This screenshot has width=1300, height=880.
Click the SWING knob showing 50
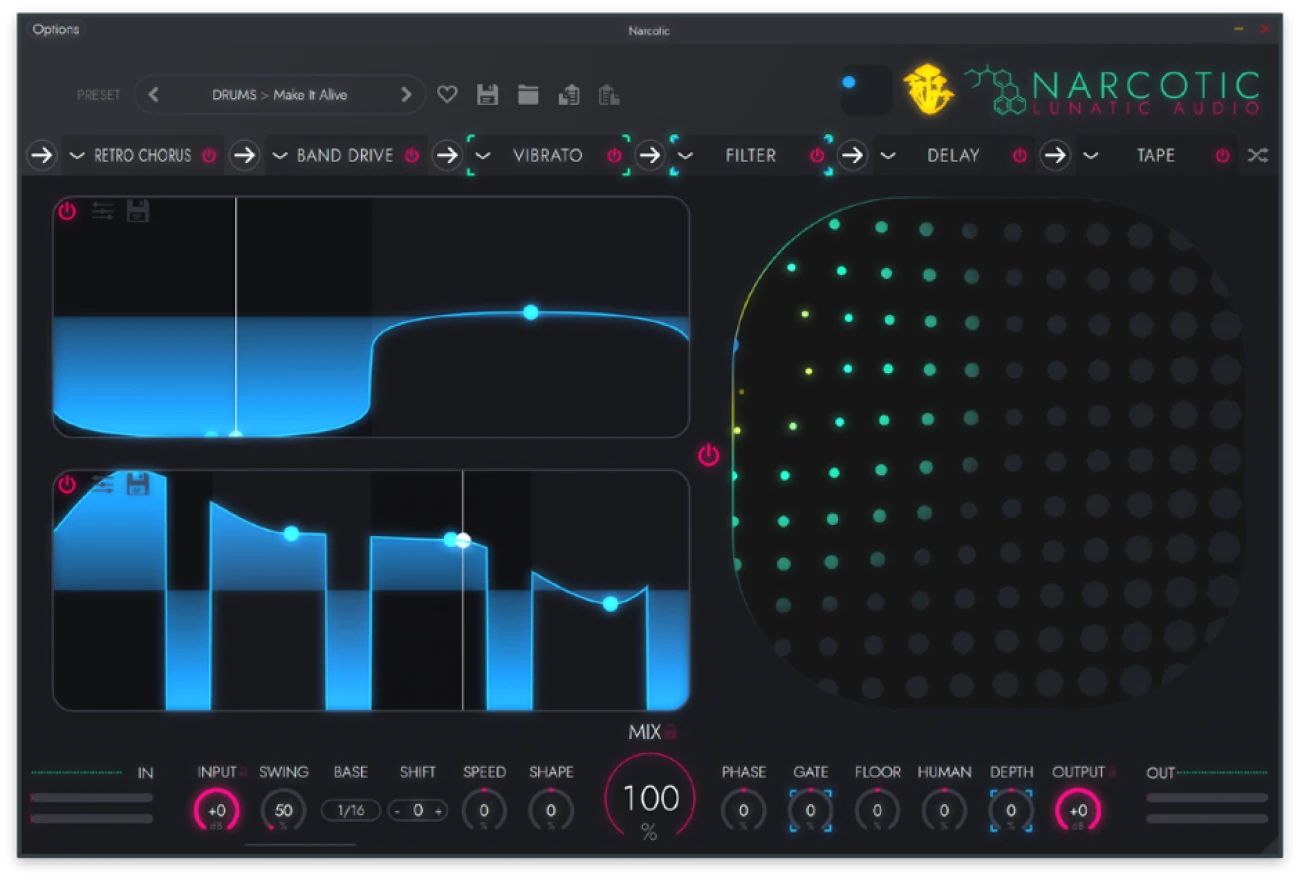click(284, 811)
